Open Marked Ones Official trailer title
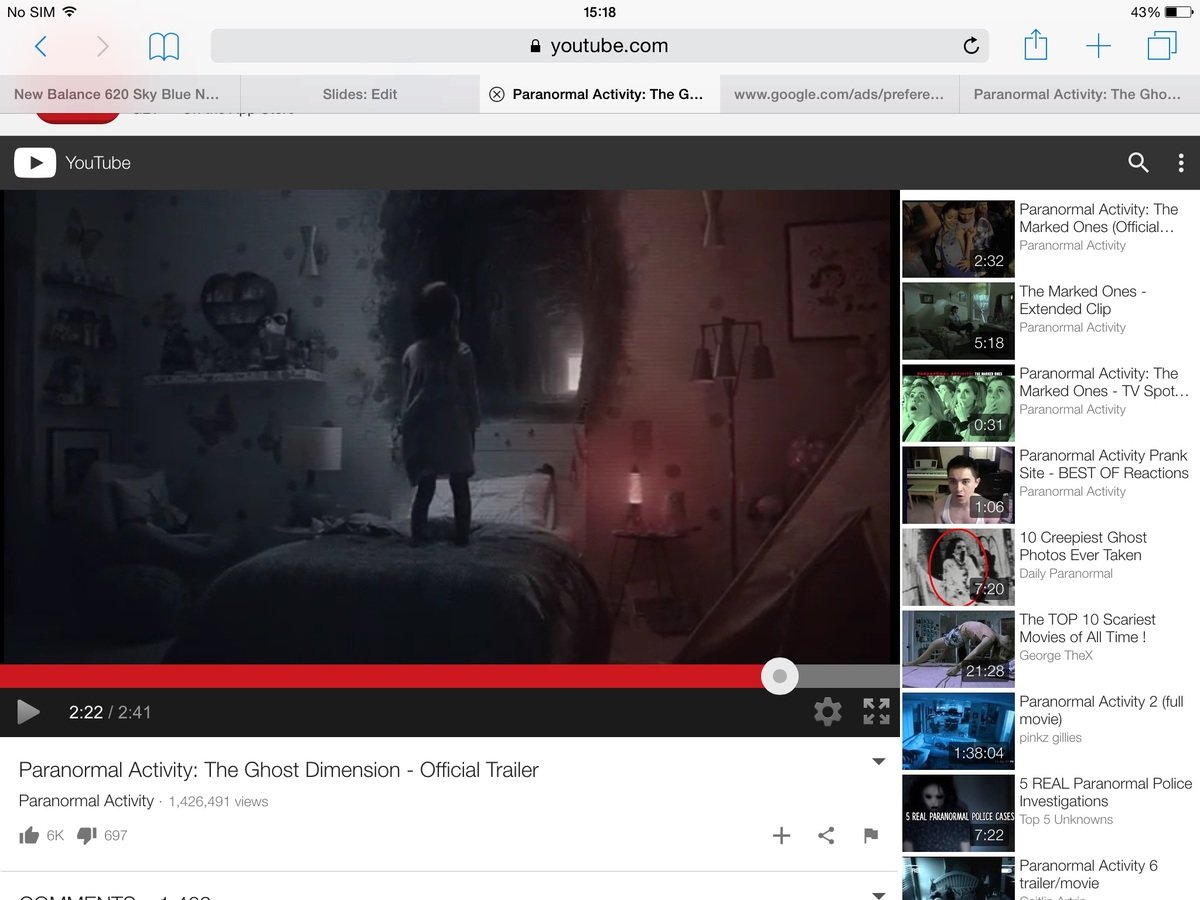Viewport: 1200px width, 900px height. tap(1098, 218)
